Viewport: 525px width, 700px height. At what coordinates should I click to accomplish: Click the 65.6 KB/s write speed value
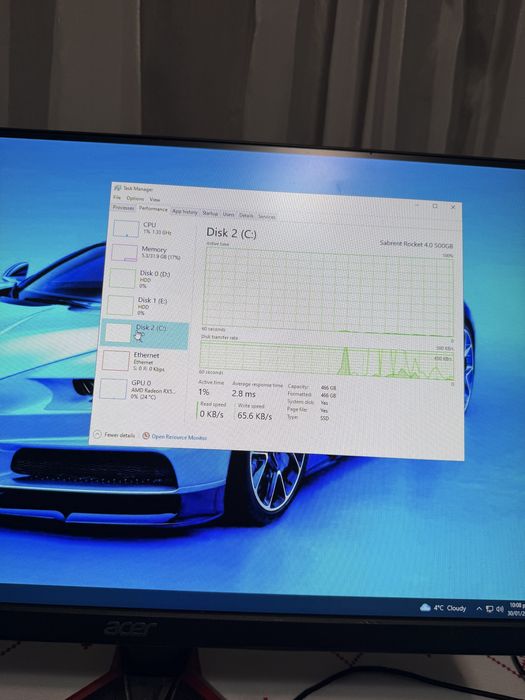[254, 416]
